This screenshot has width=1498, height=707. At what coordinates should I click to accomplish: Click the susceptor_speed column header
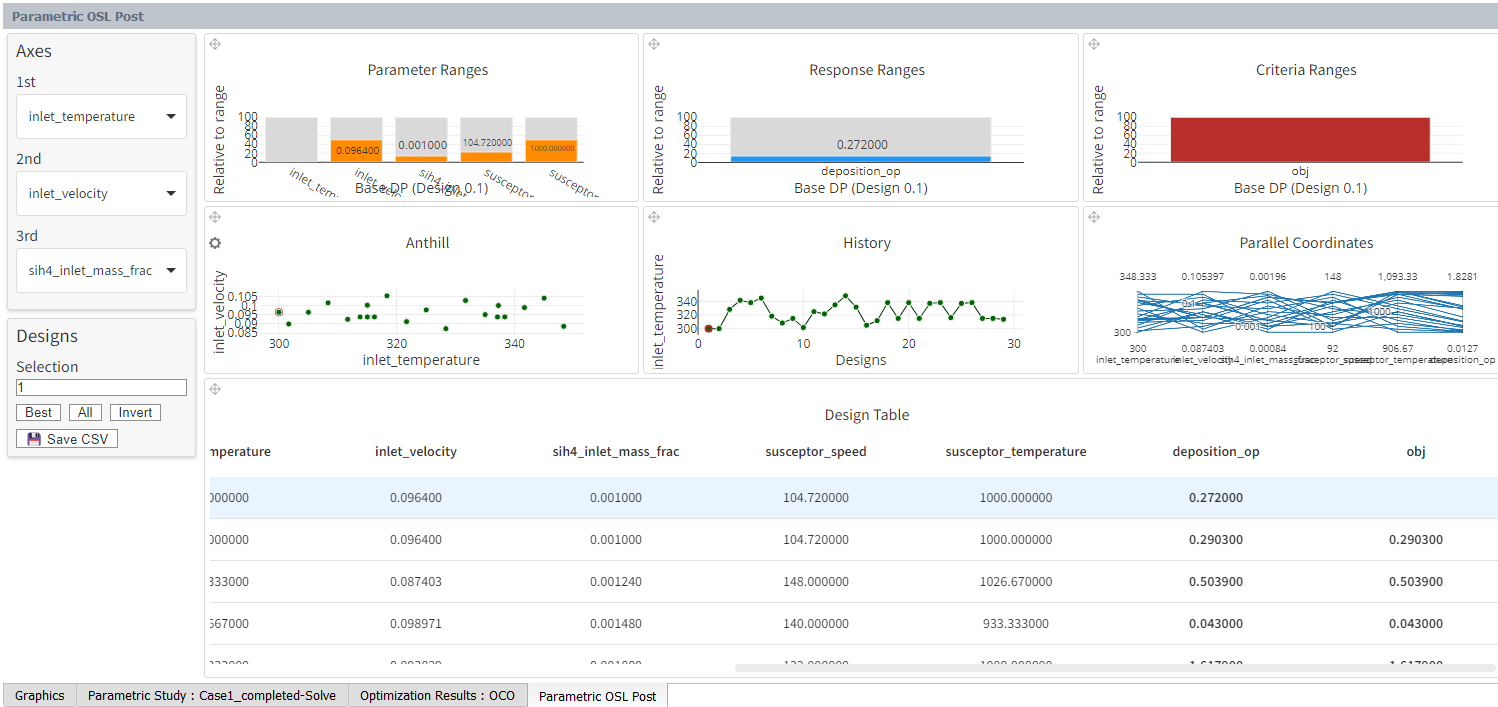point(816,452)
